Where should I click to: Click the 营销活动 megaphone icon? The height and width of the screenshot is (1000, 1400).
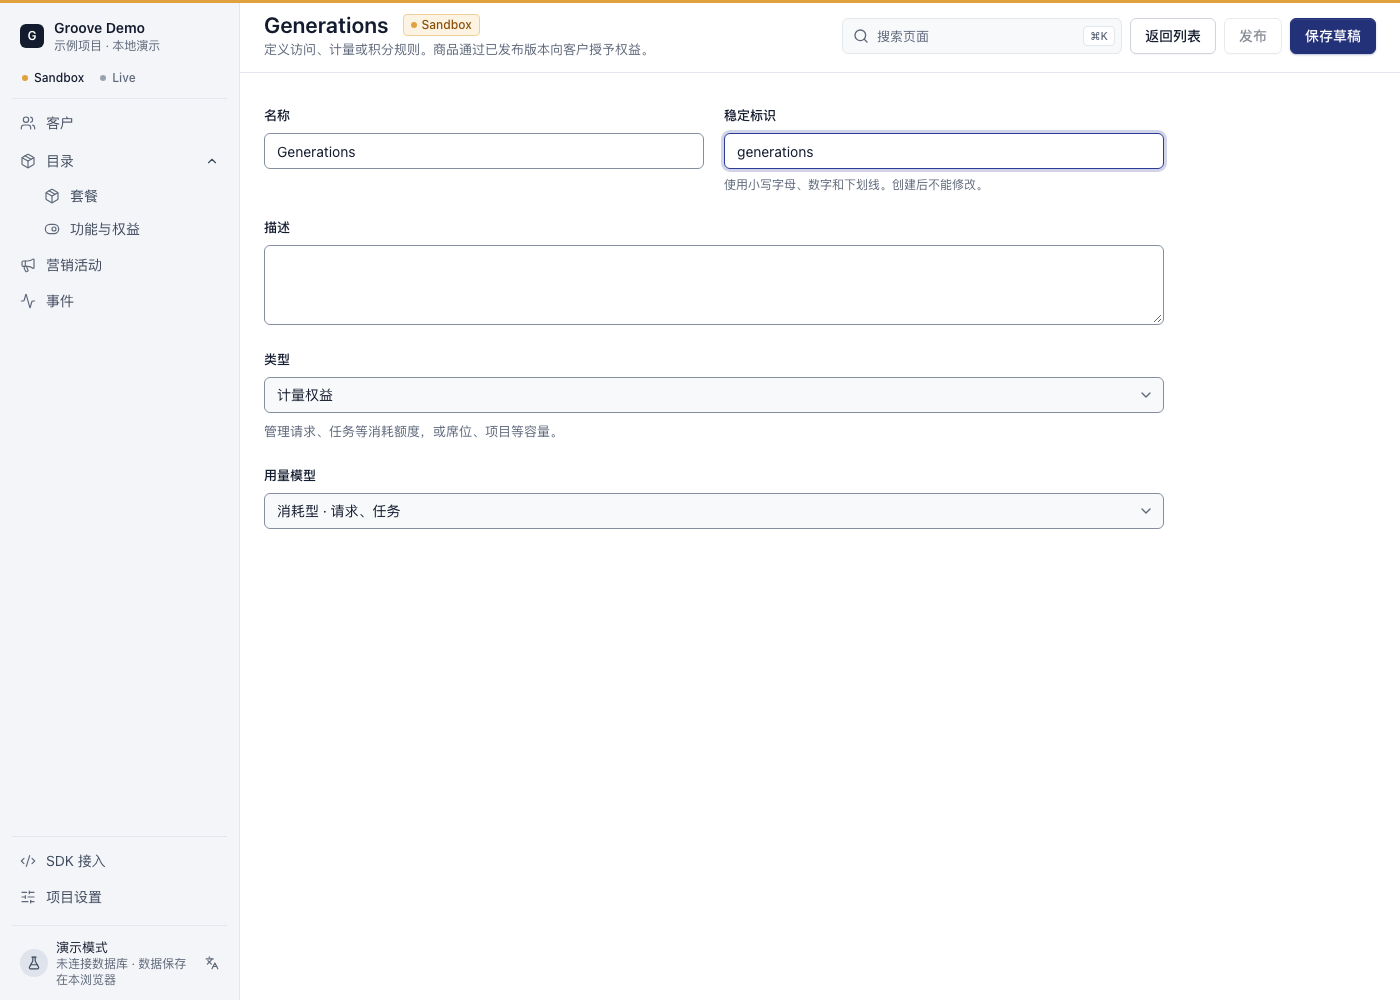(x=28, y=265)
